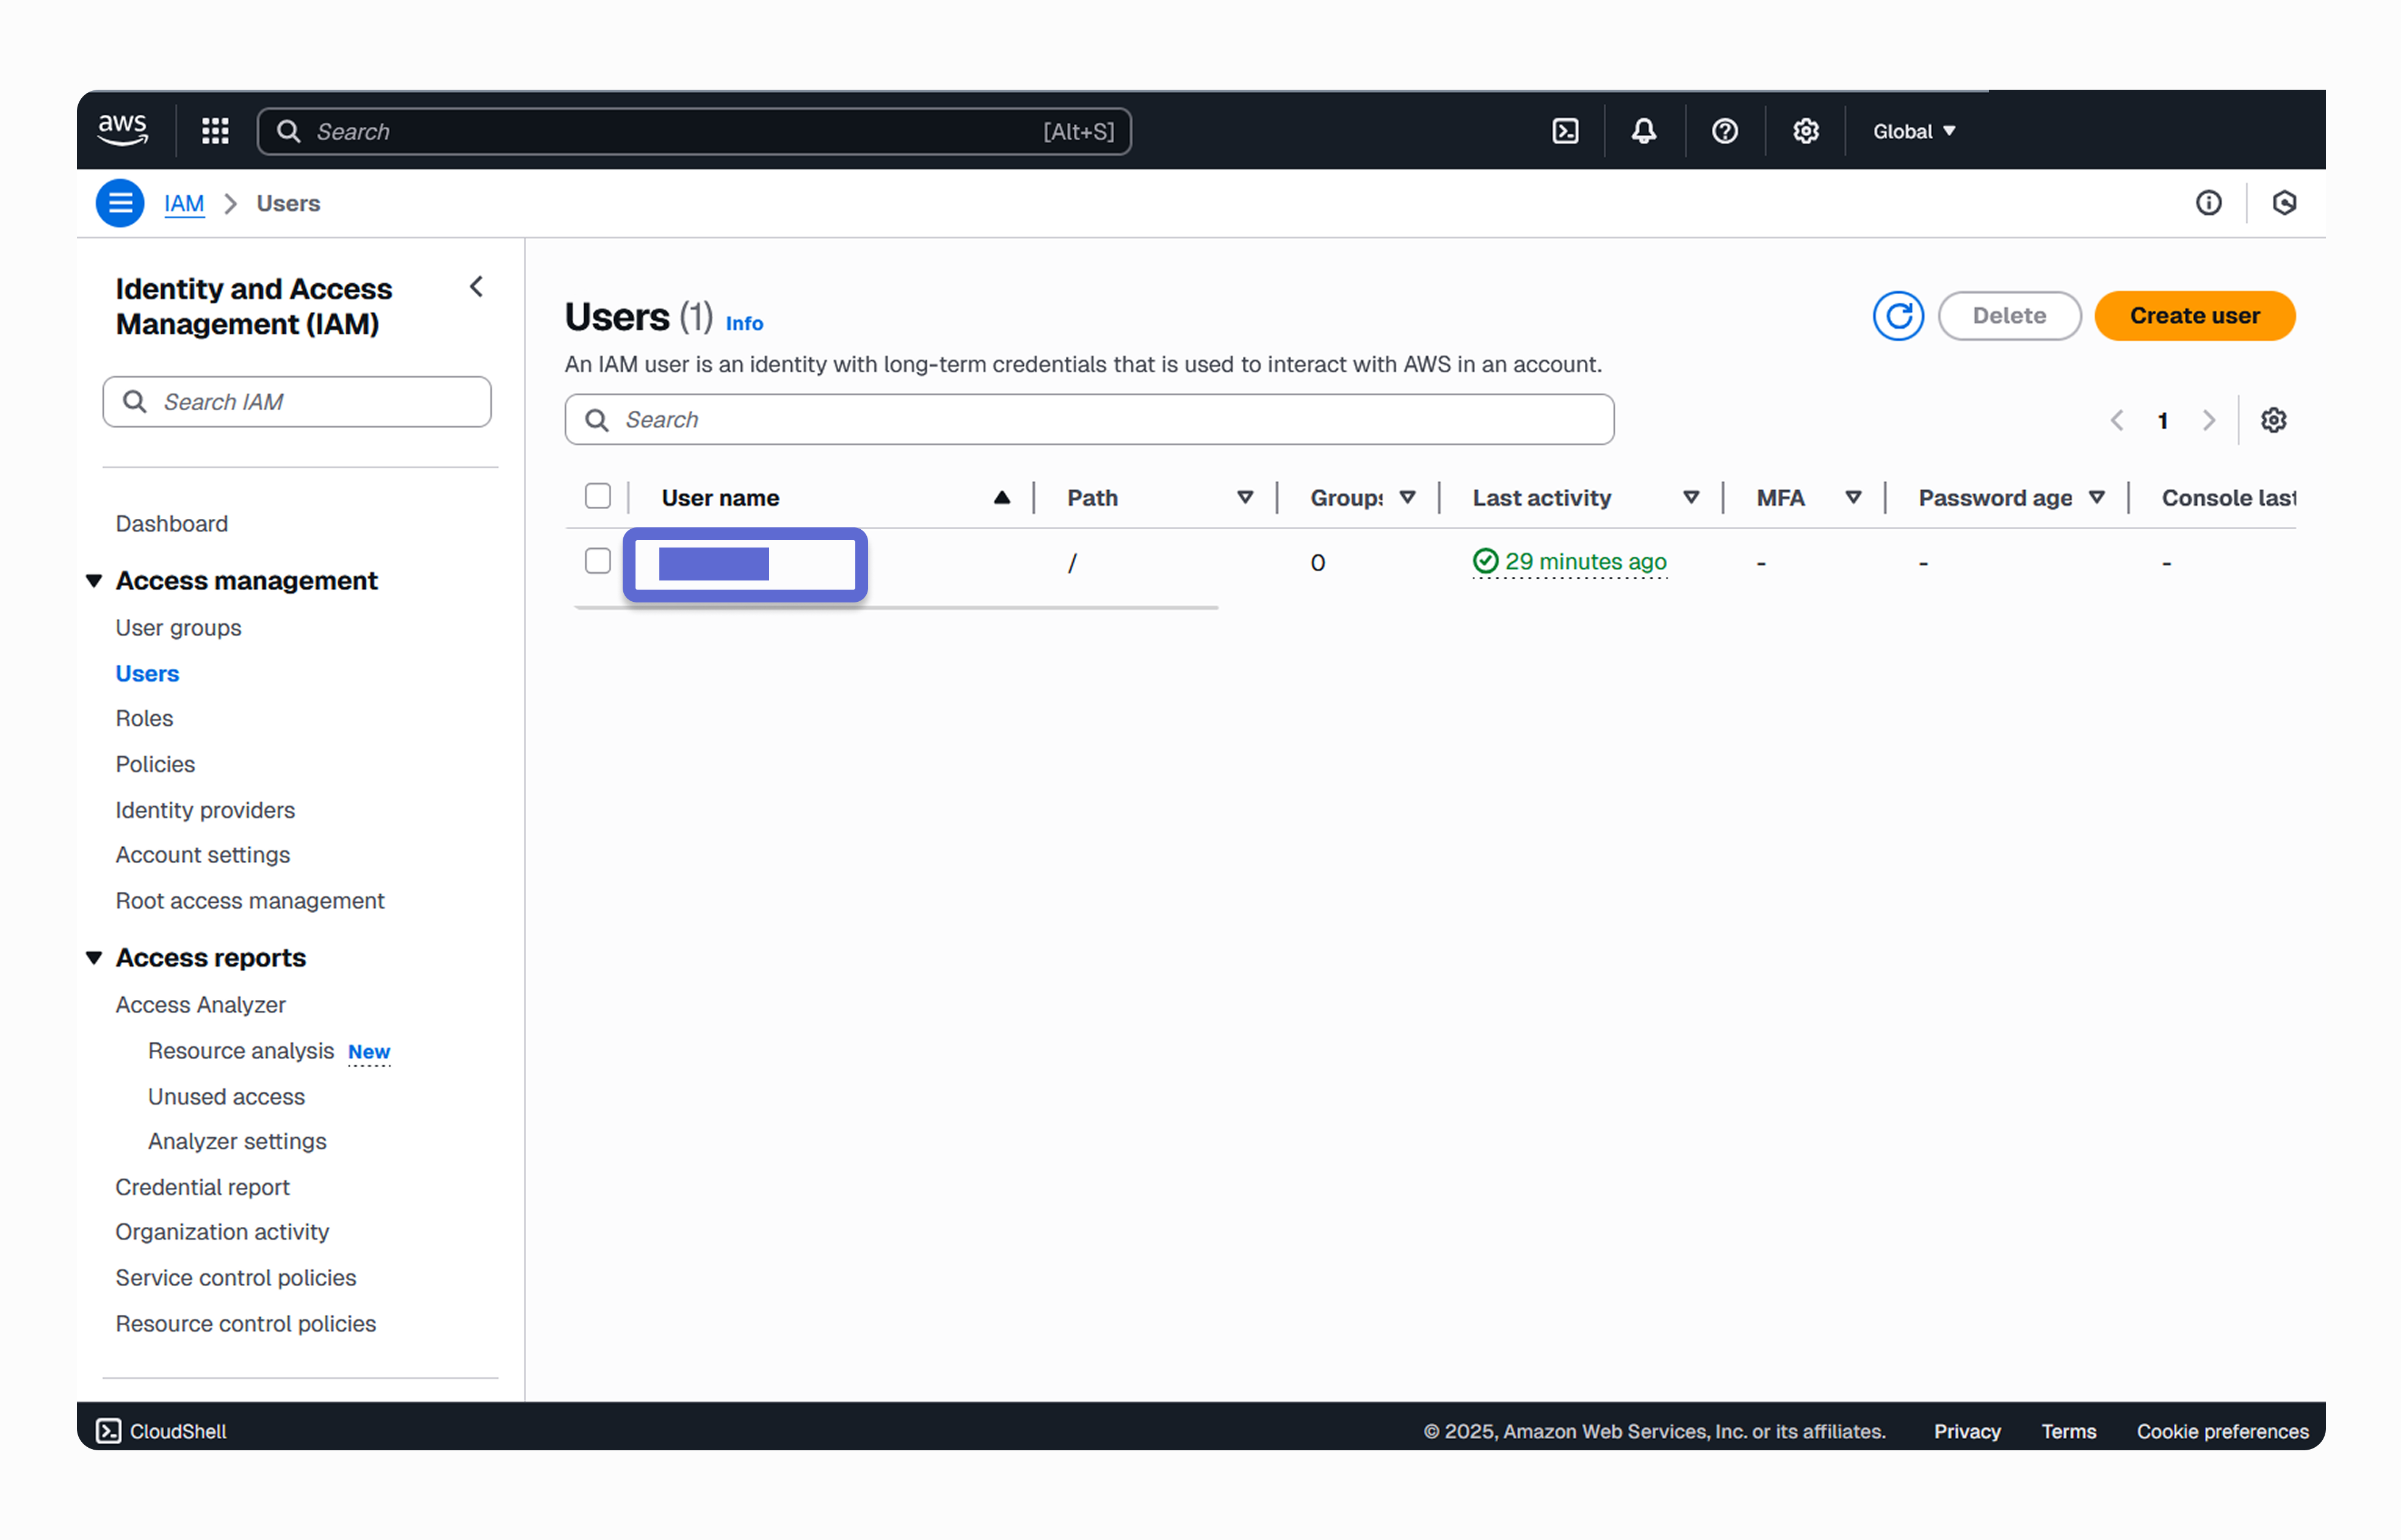Sort by User name ascending arrow

(x=1002, y=498)
